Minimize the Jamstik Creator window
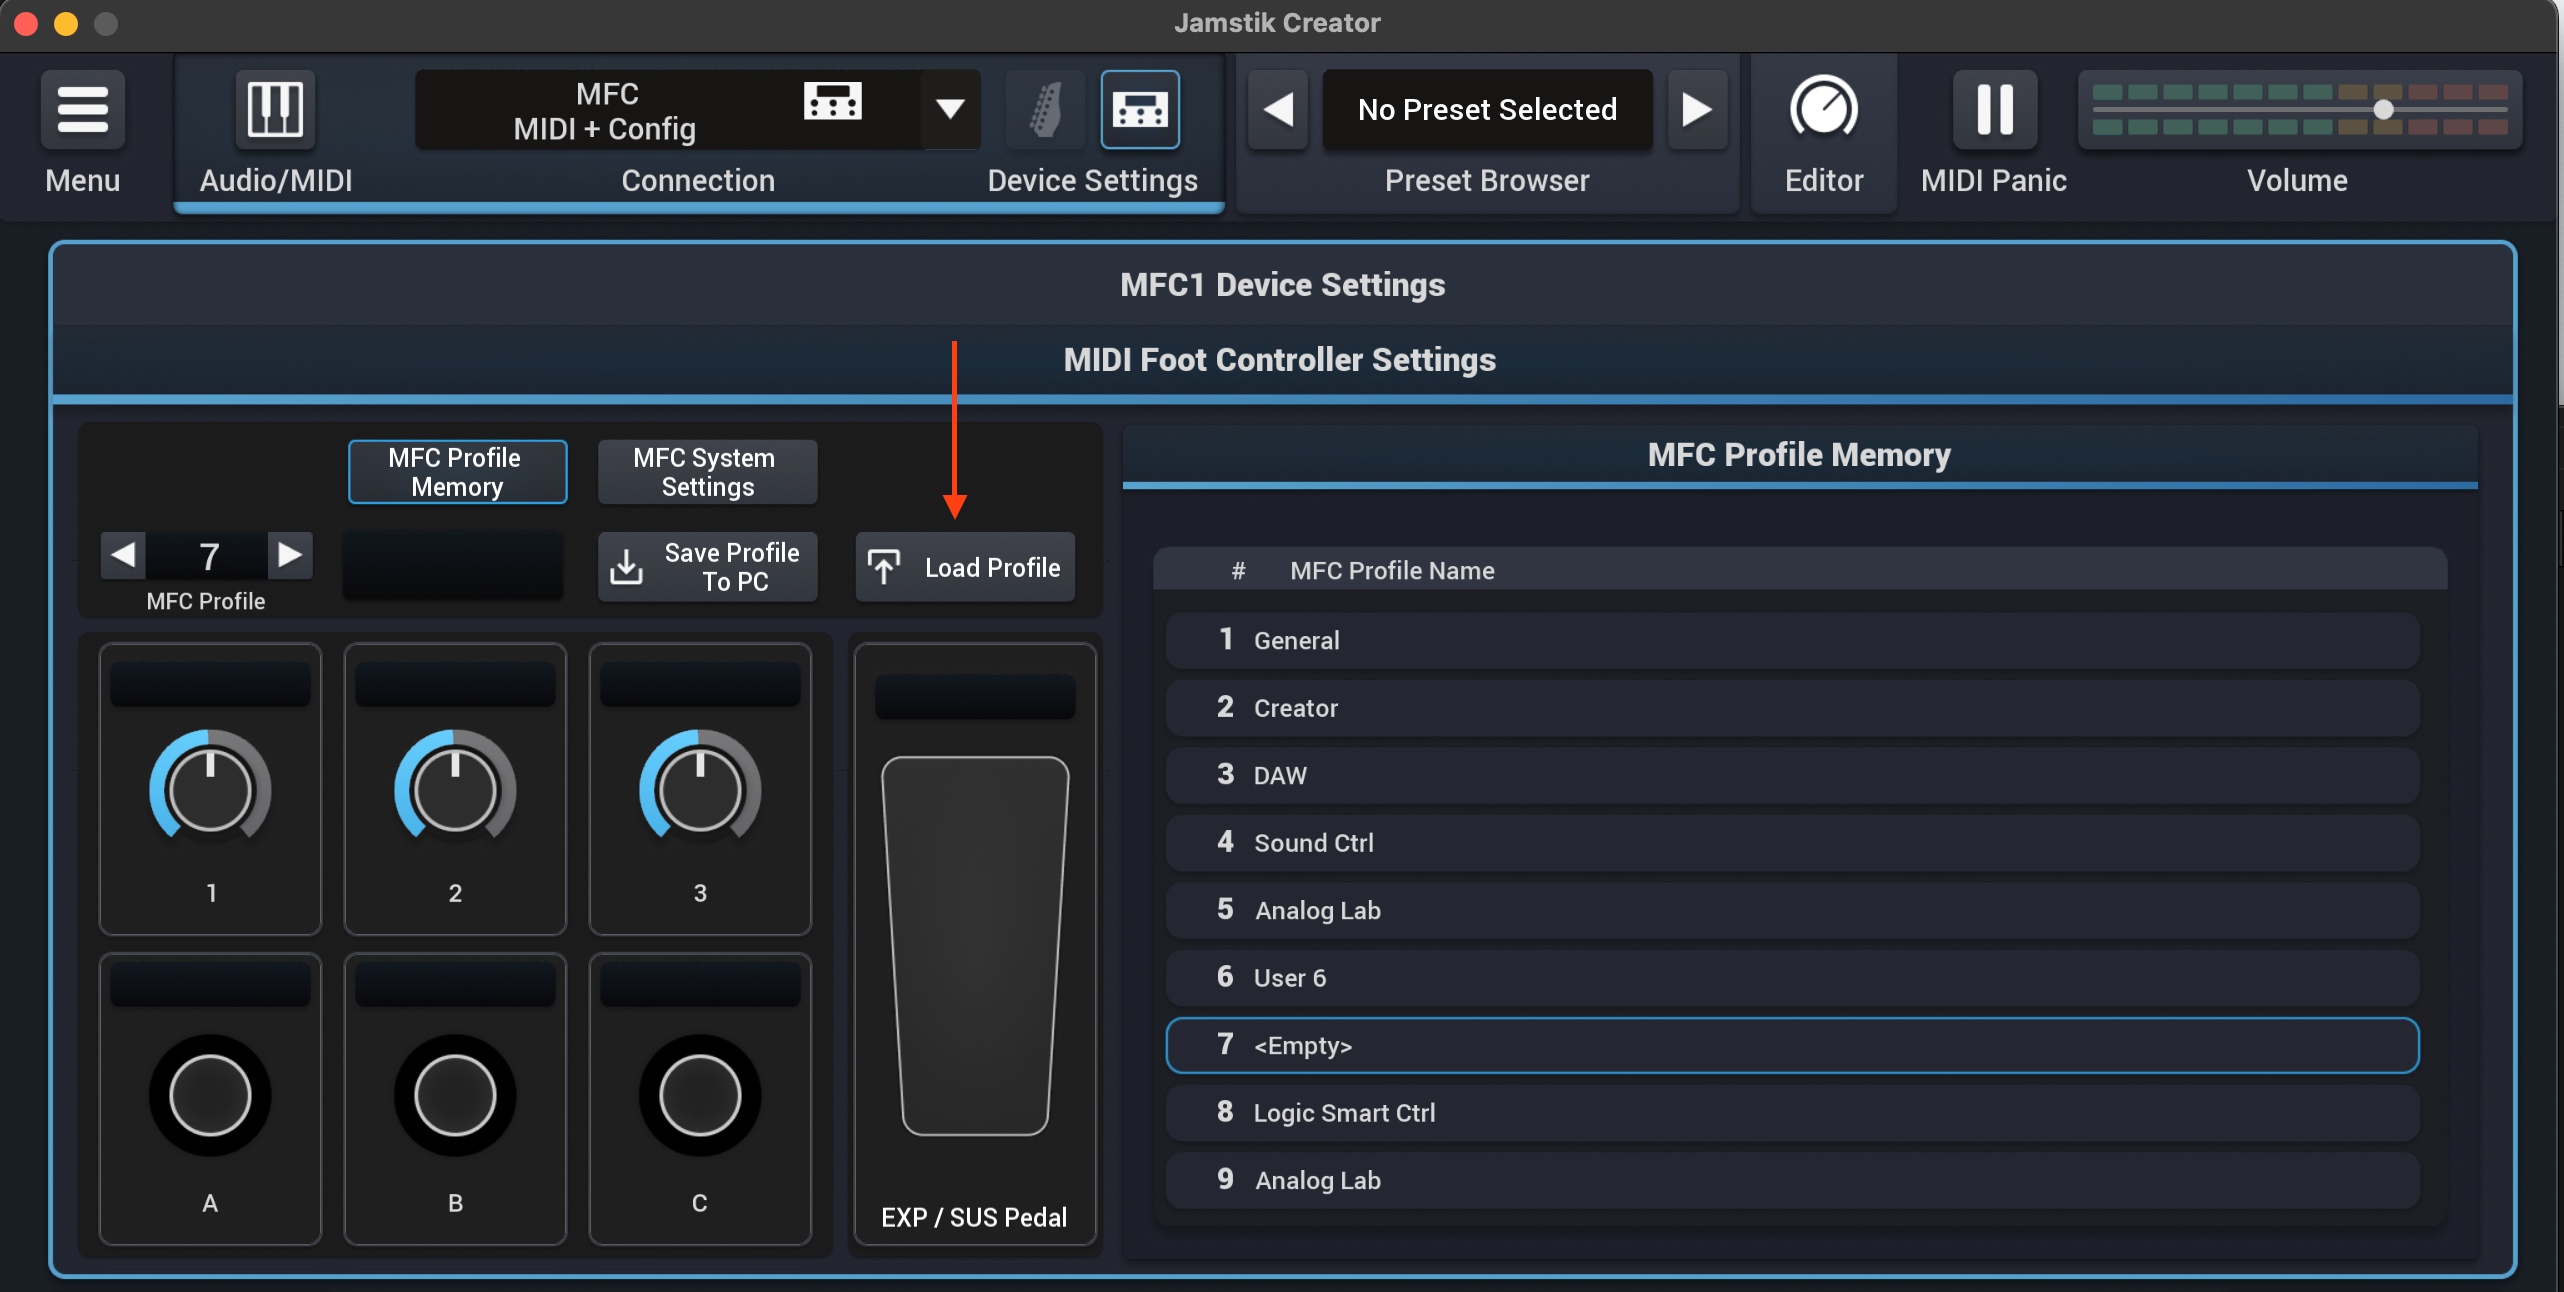This screenshot has width=2564, height=1292. pyautogui.click(x=66, y=23)
